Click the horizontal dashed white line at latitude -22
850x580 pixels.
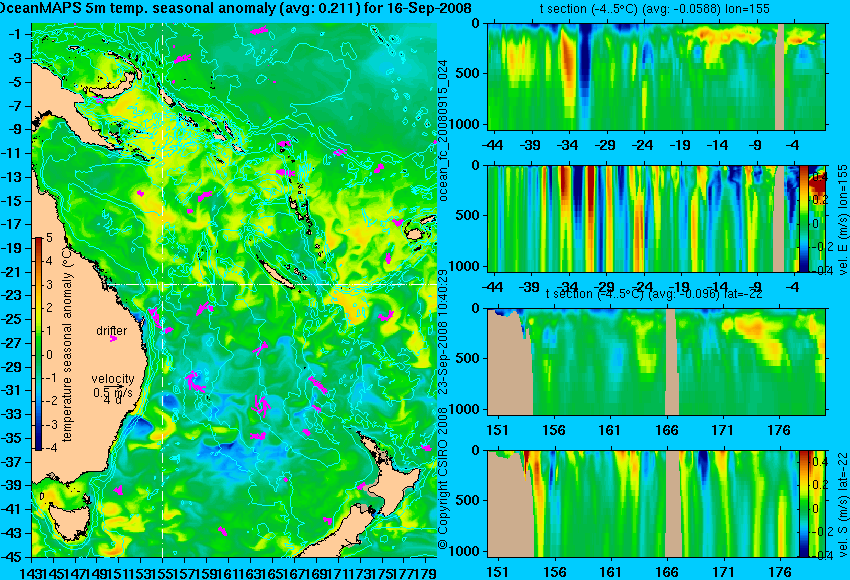click(x=271, y=284)
